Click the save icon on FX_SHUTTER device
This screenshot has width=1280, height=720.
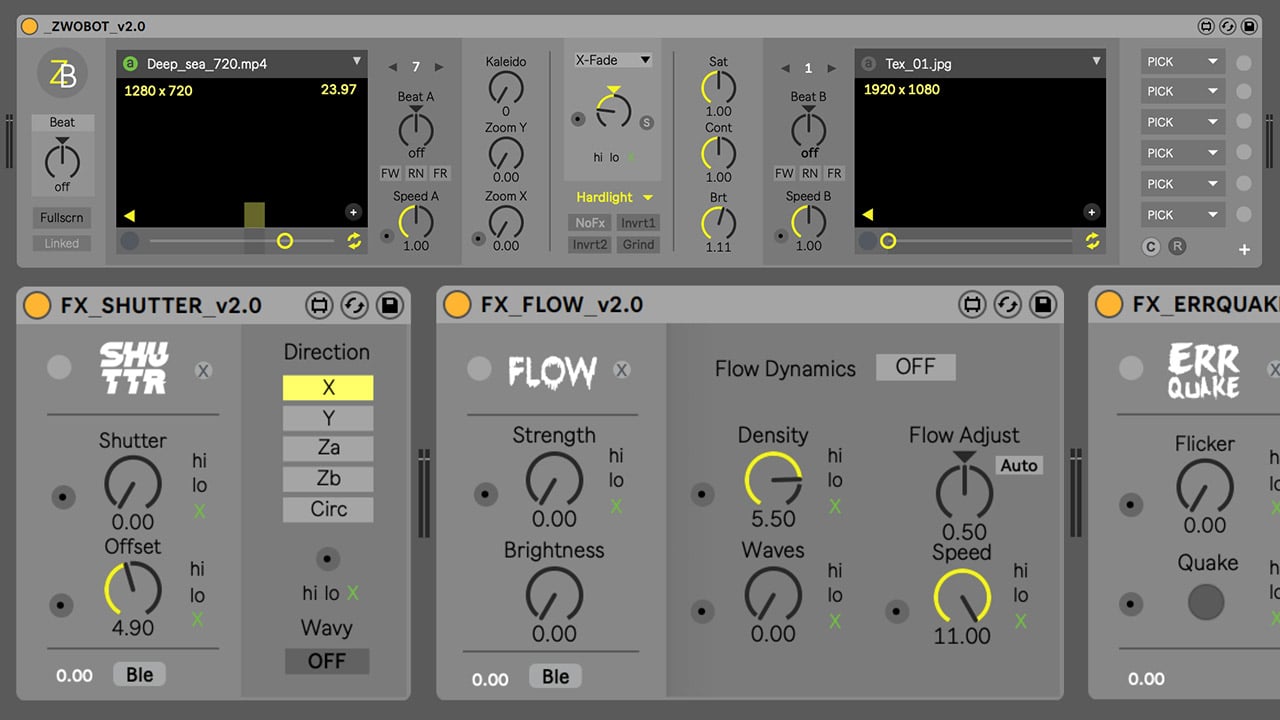390,306
